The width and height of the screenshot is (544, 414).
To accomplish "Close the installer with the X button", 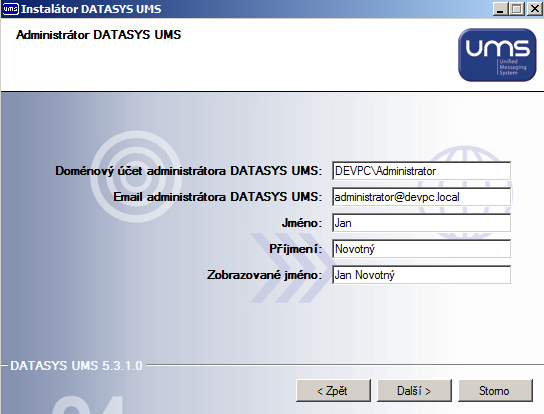I will pos(534,9).
